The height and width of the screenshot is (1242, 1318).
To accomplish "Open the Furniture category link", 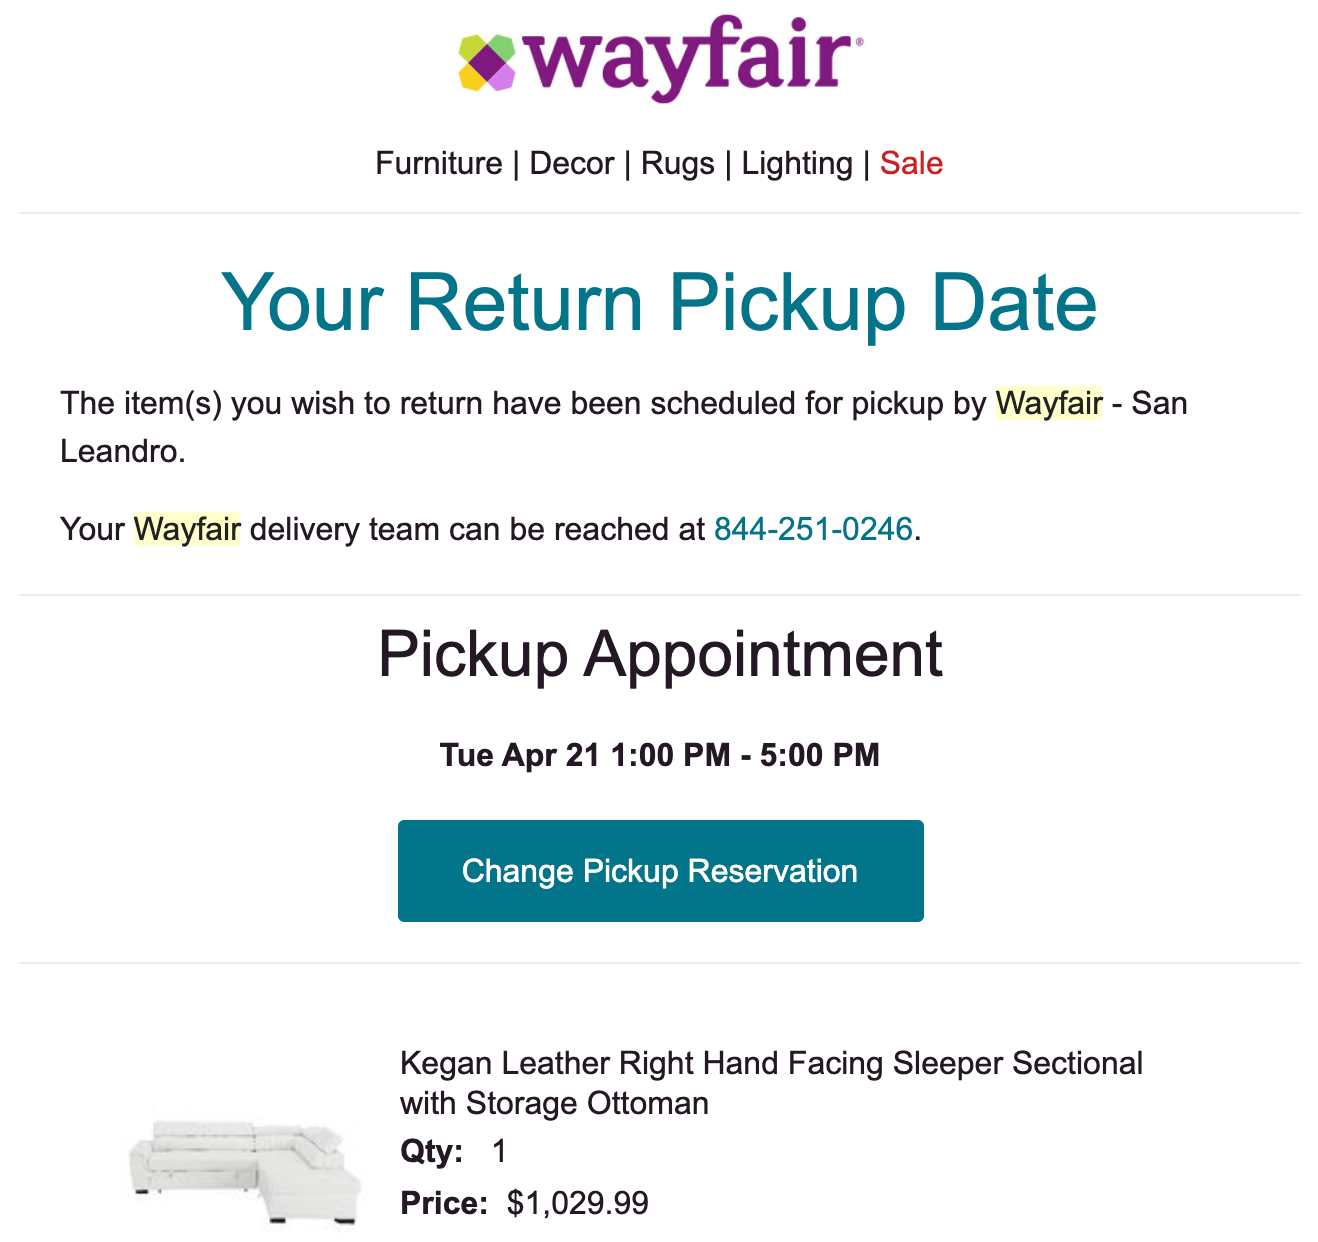I will [x=439, y=163].
